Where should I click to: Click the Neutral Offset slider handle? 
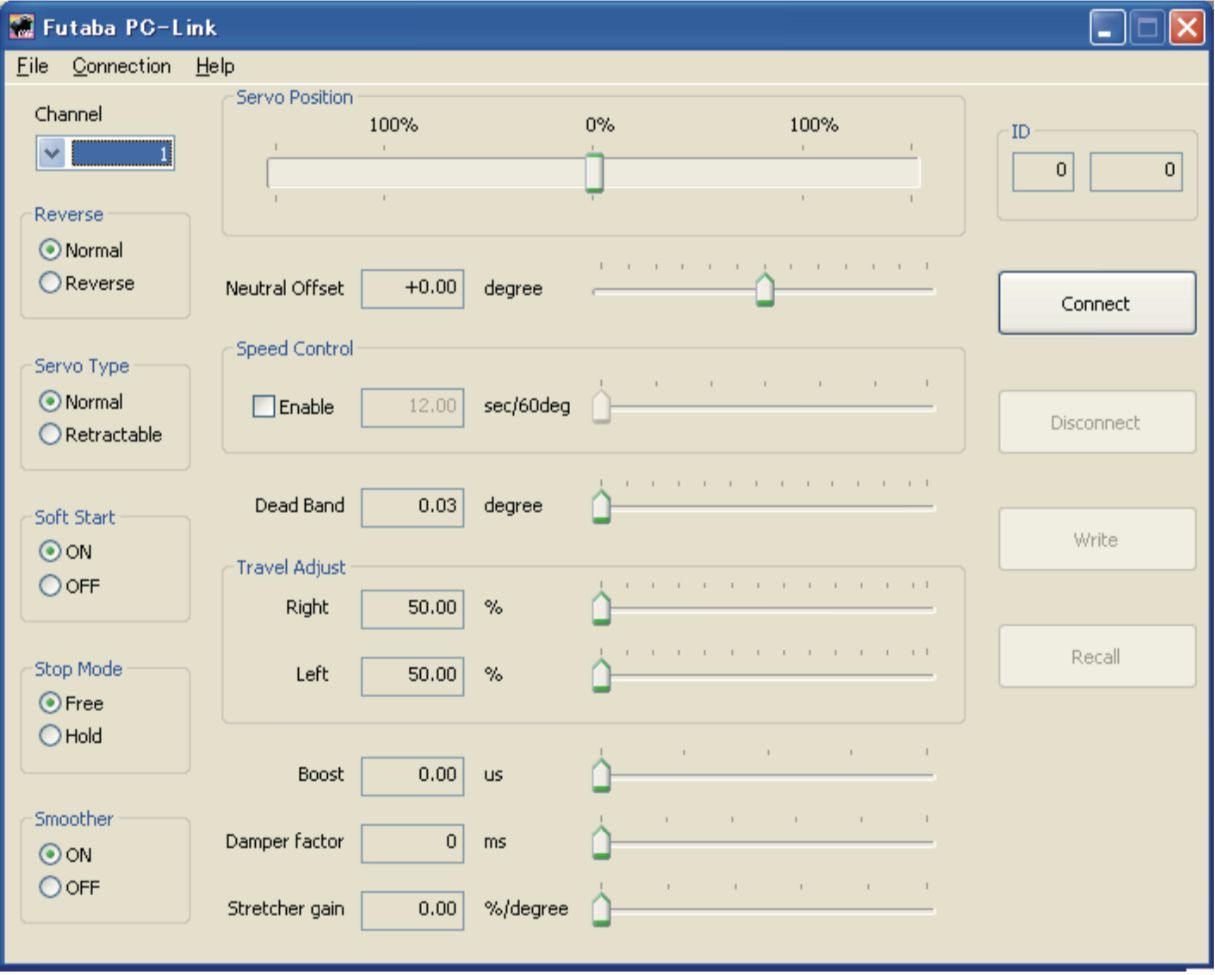coord(765,290)
